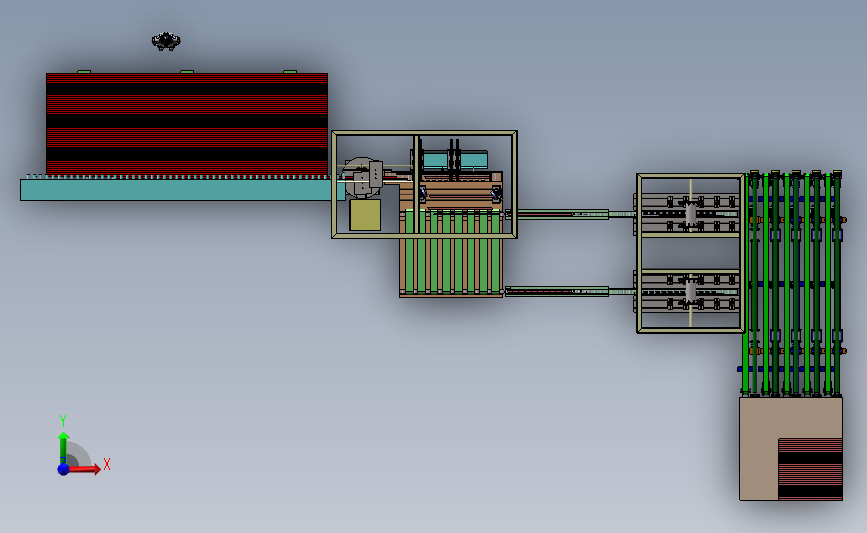
Task: Select the upper rail joining the center and right frames
Action: (571, 214)
